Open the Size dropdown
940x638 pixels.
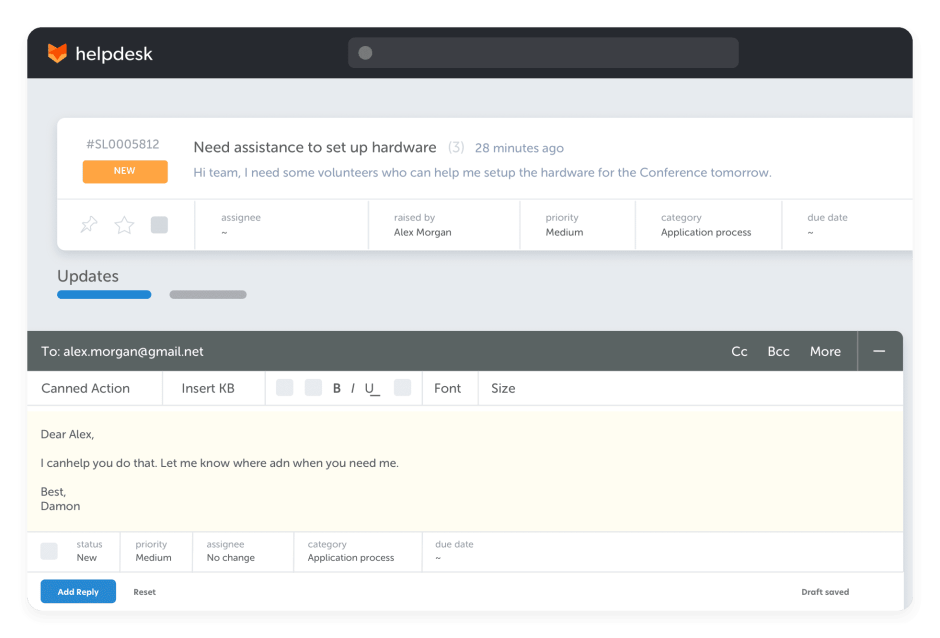pos(503,389)
